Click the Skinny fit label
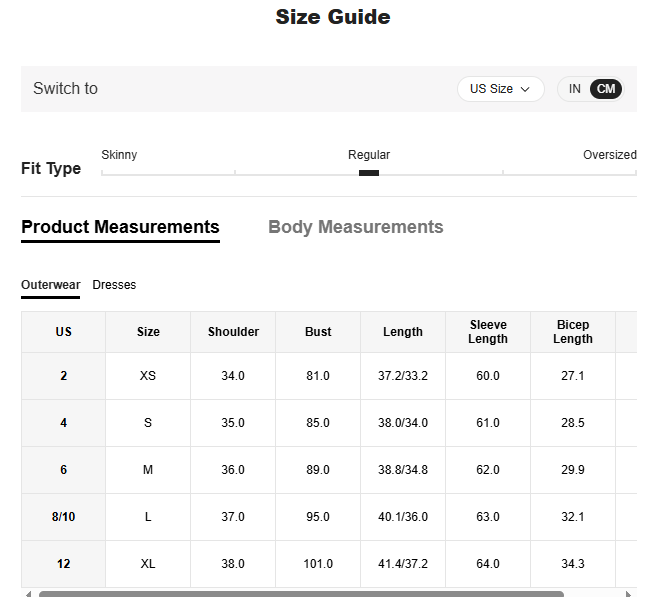This screenshot has width=664, height=597. pyautogui.click(x=119, y=155)
